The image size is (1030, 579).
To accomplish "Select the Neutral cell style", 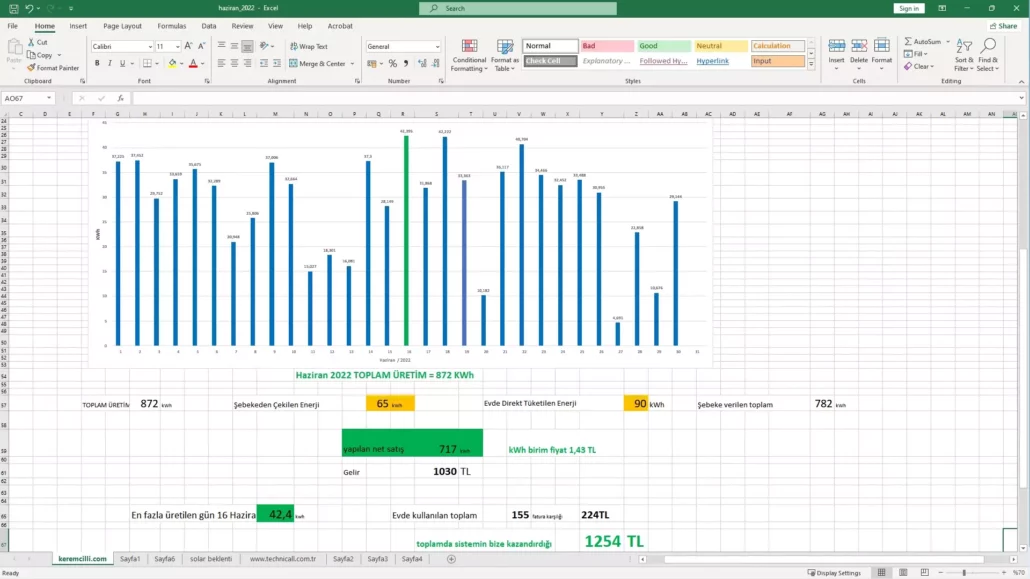I will point(721,46).
